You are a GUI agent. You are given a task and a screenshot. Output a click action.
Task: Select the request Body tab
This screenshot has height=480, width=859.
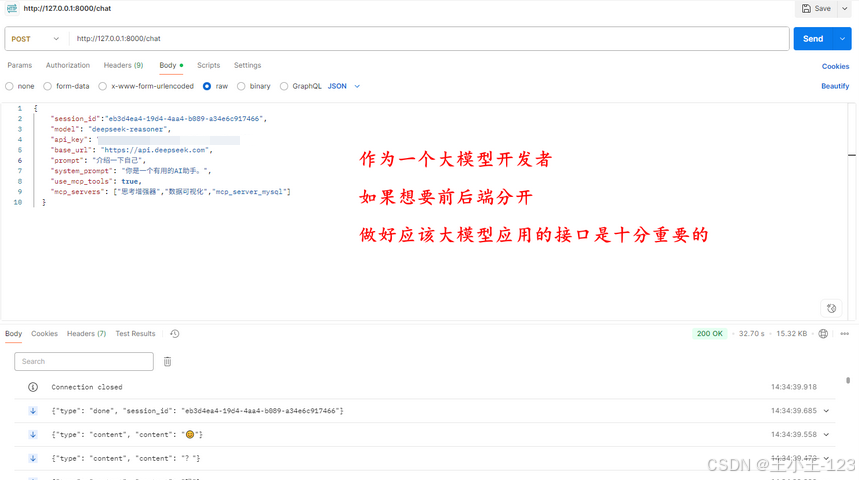[x=171, y=65]
